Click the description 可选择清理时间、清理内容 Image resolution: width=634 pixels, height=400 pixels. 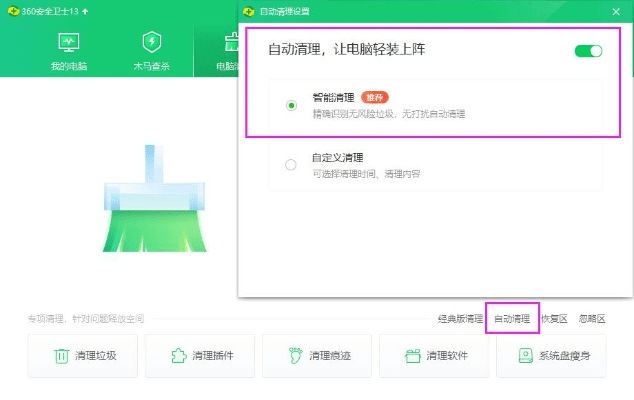coord(366,174)
